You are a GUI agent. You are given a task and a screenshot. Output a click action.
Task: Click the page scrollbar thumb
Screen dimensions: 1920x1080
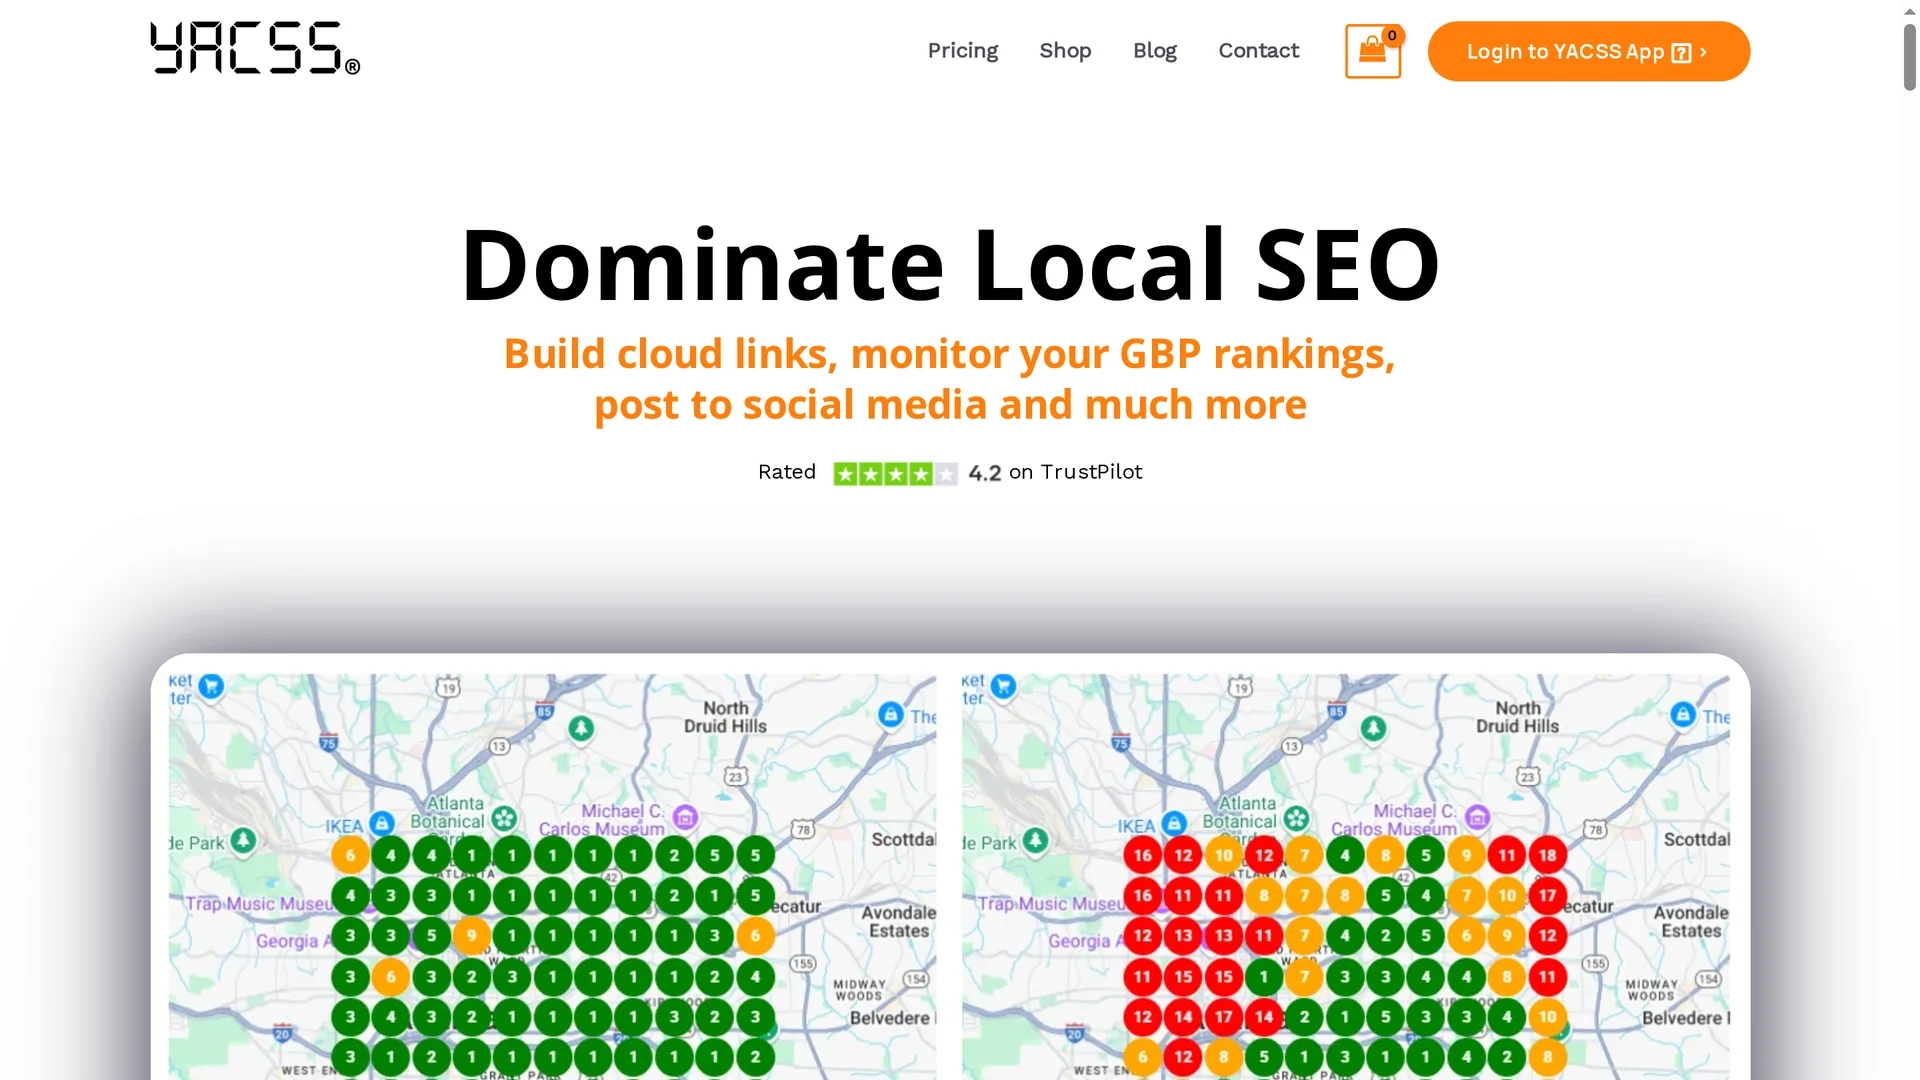[x=1909, y=55]
